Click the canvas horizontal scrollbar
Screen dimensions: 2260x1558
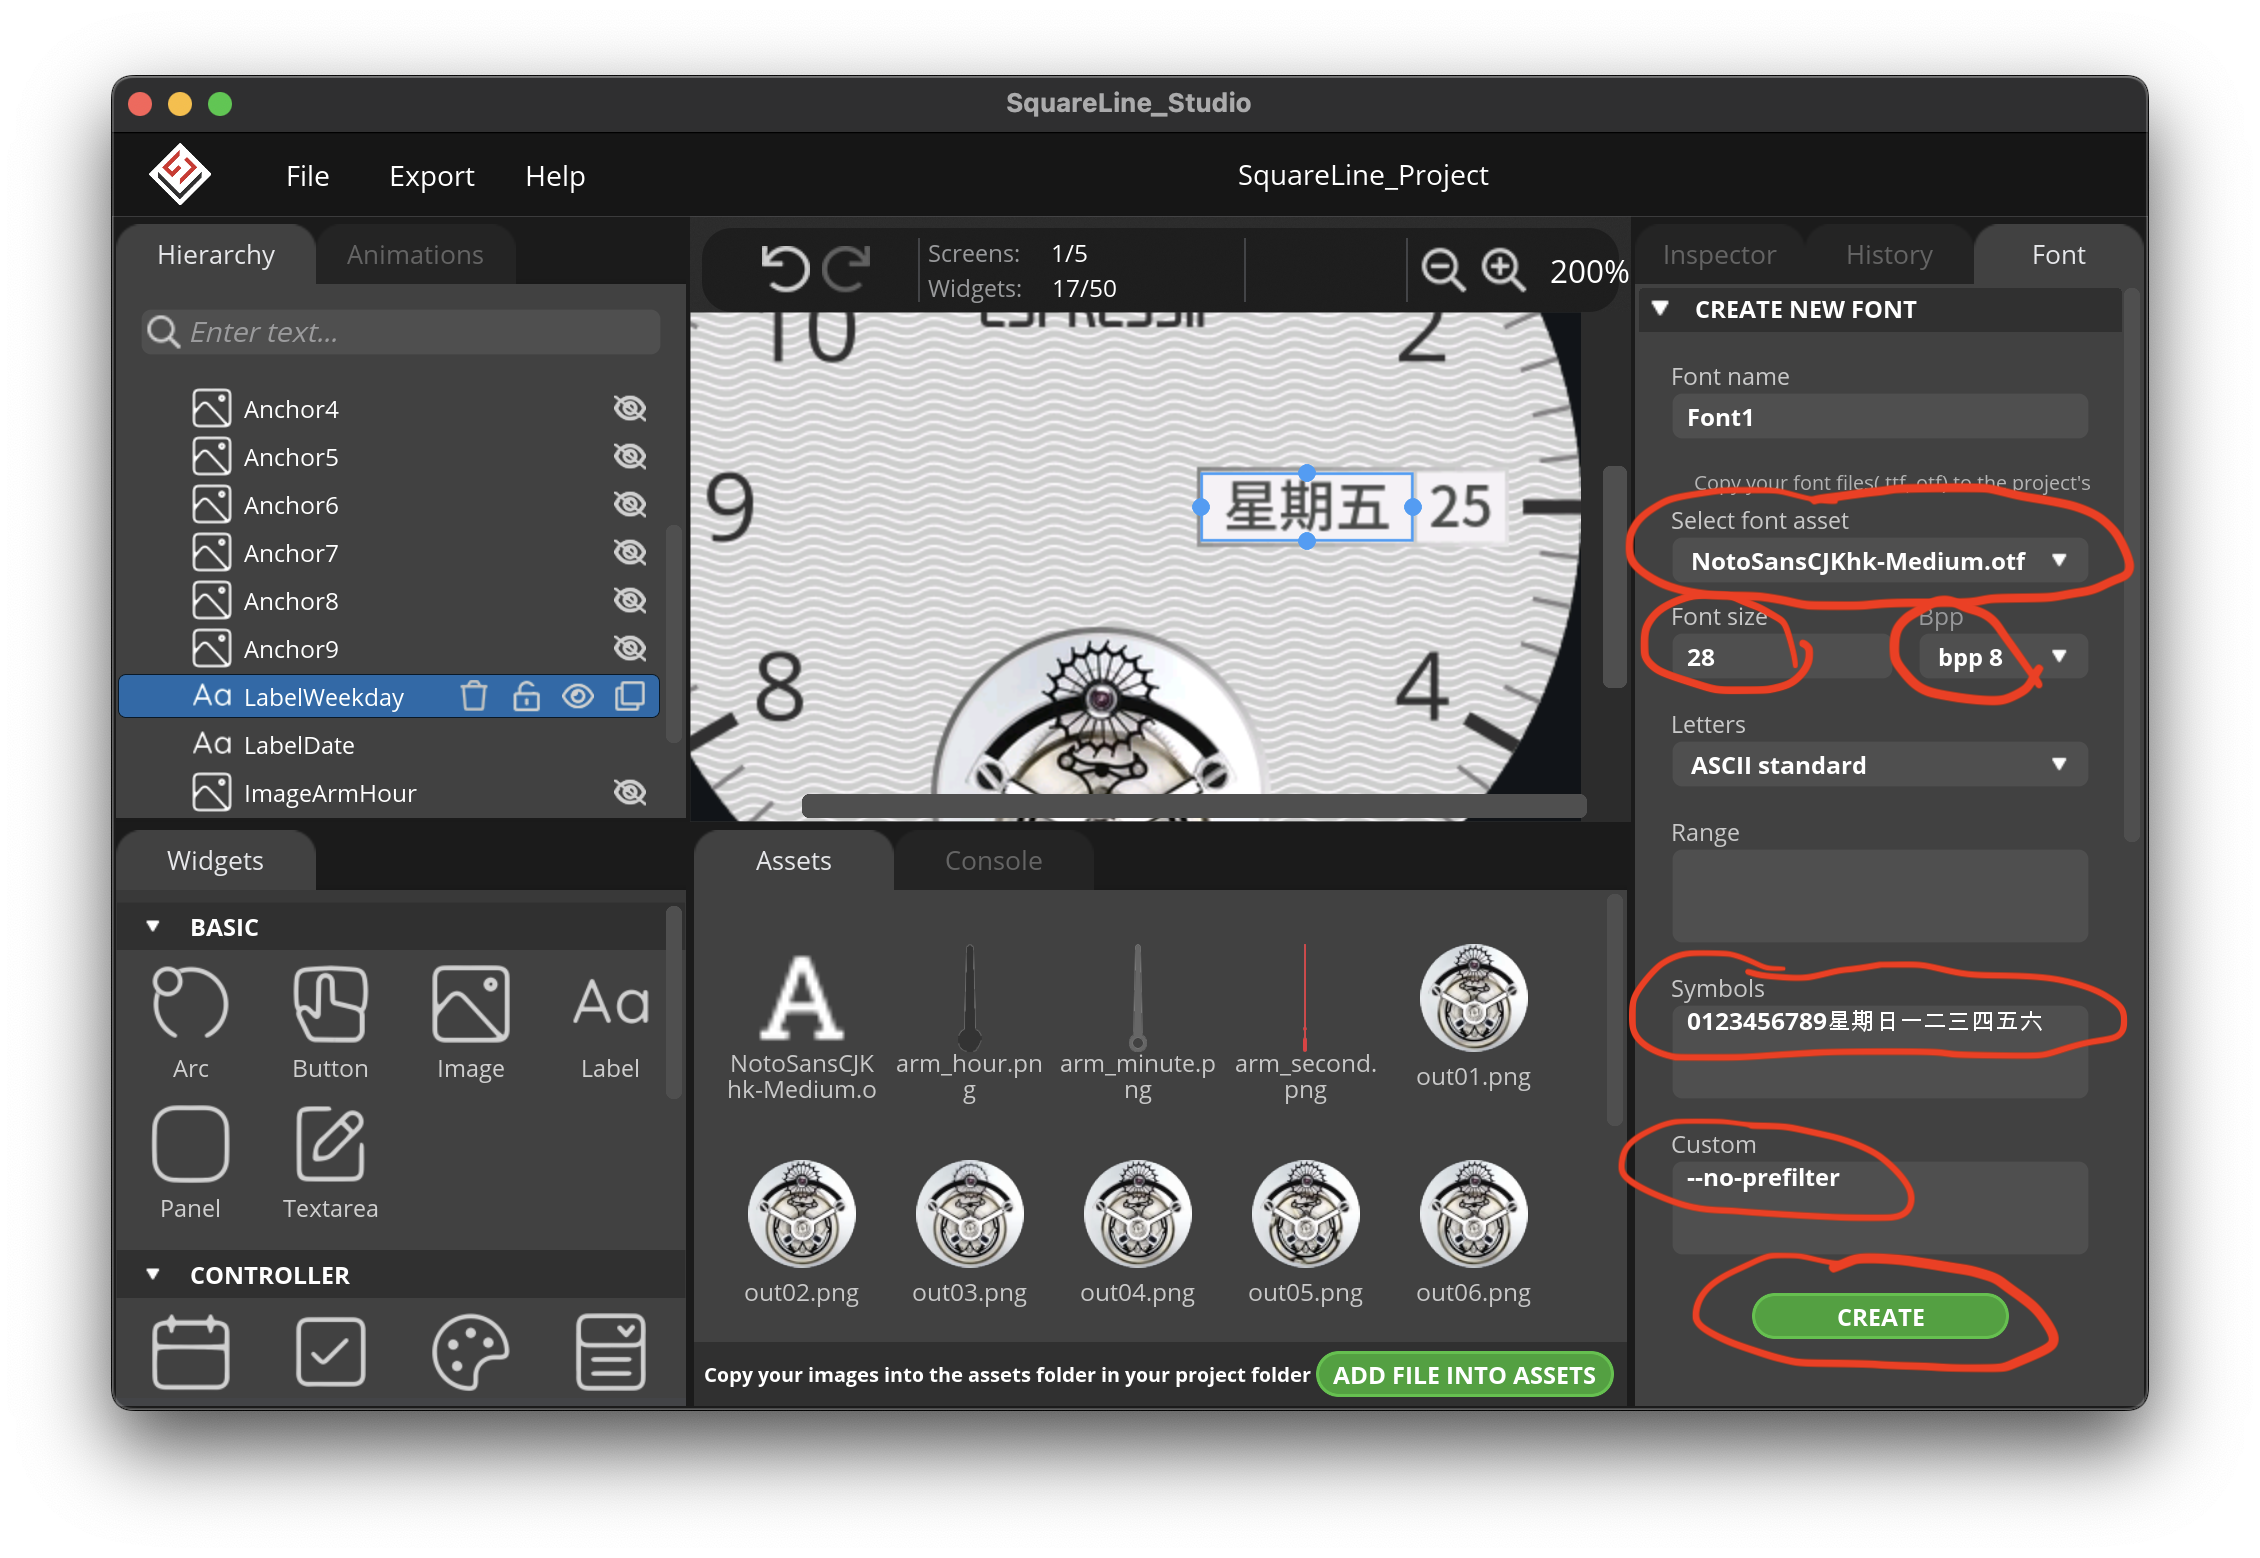[1193, 806]
